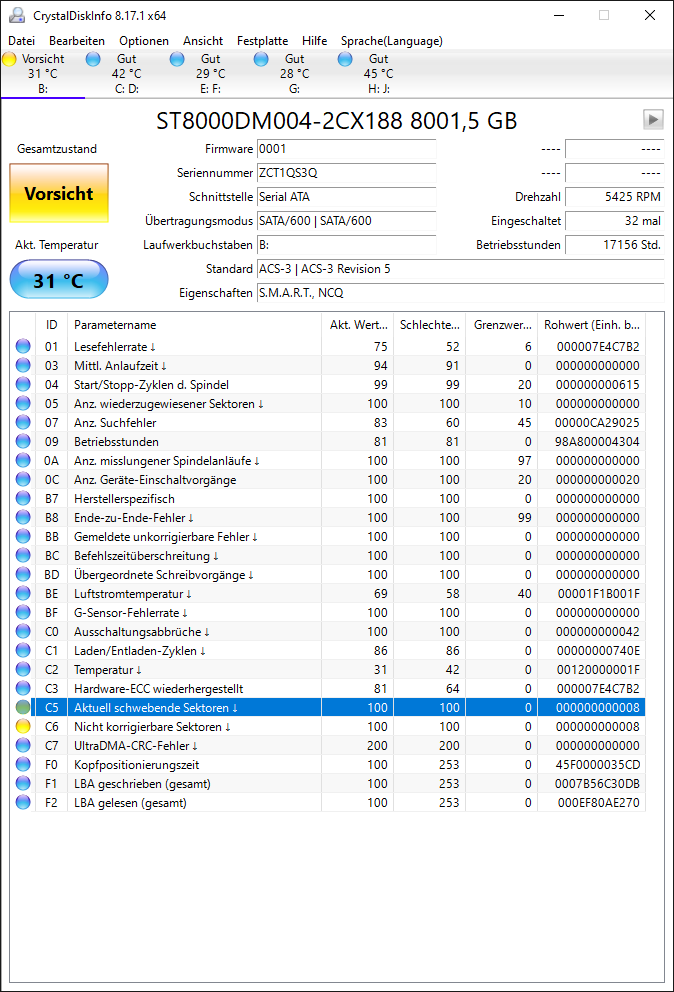Click status icon of LBA geschrieben row
The image size is (674, 992).
coord(23,783)
